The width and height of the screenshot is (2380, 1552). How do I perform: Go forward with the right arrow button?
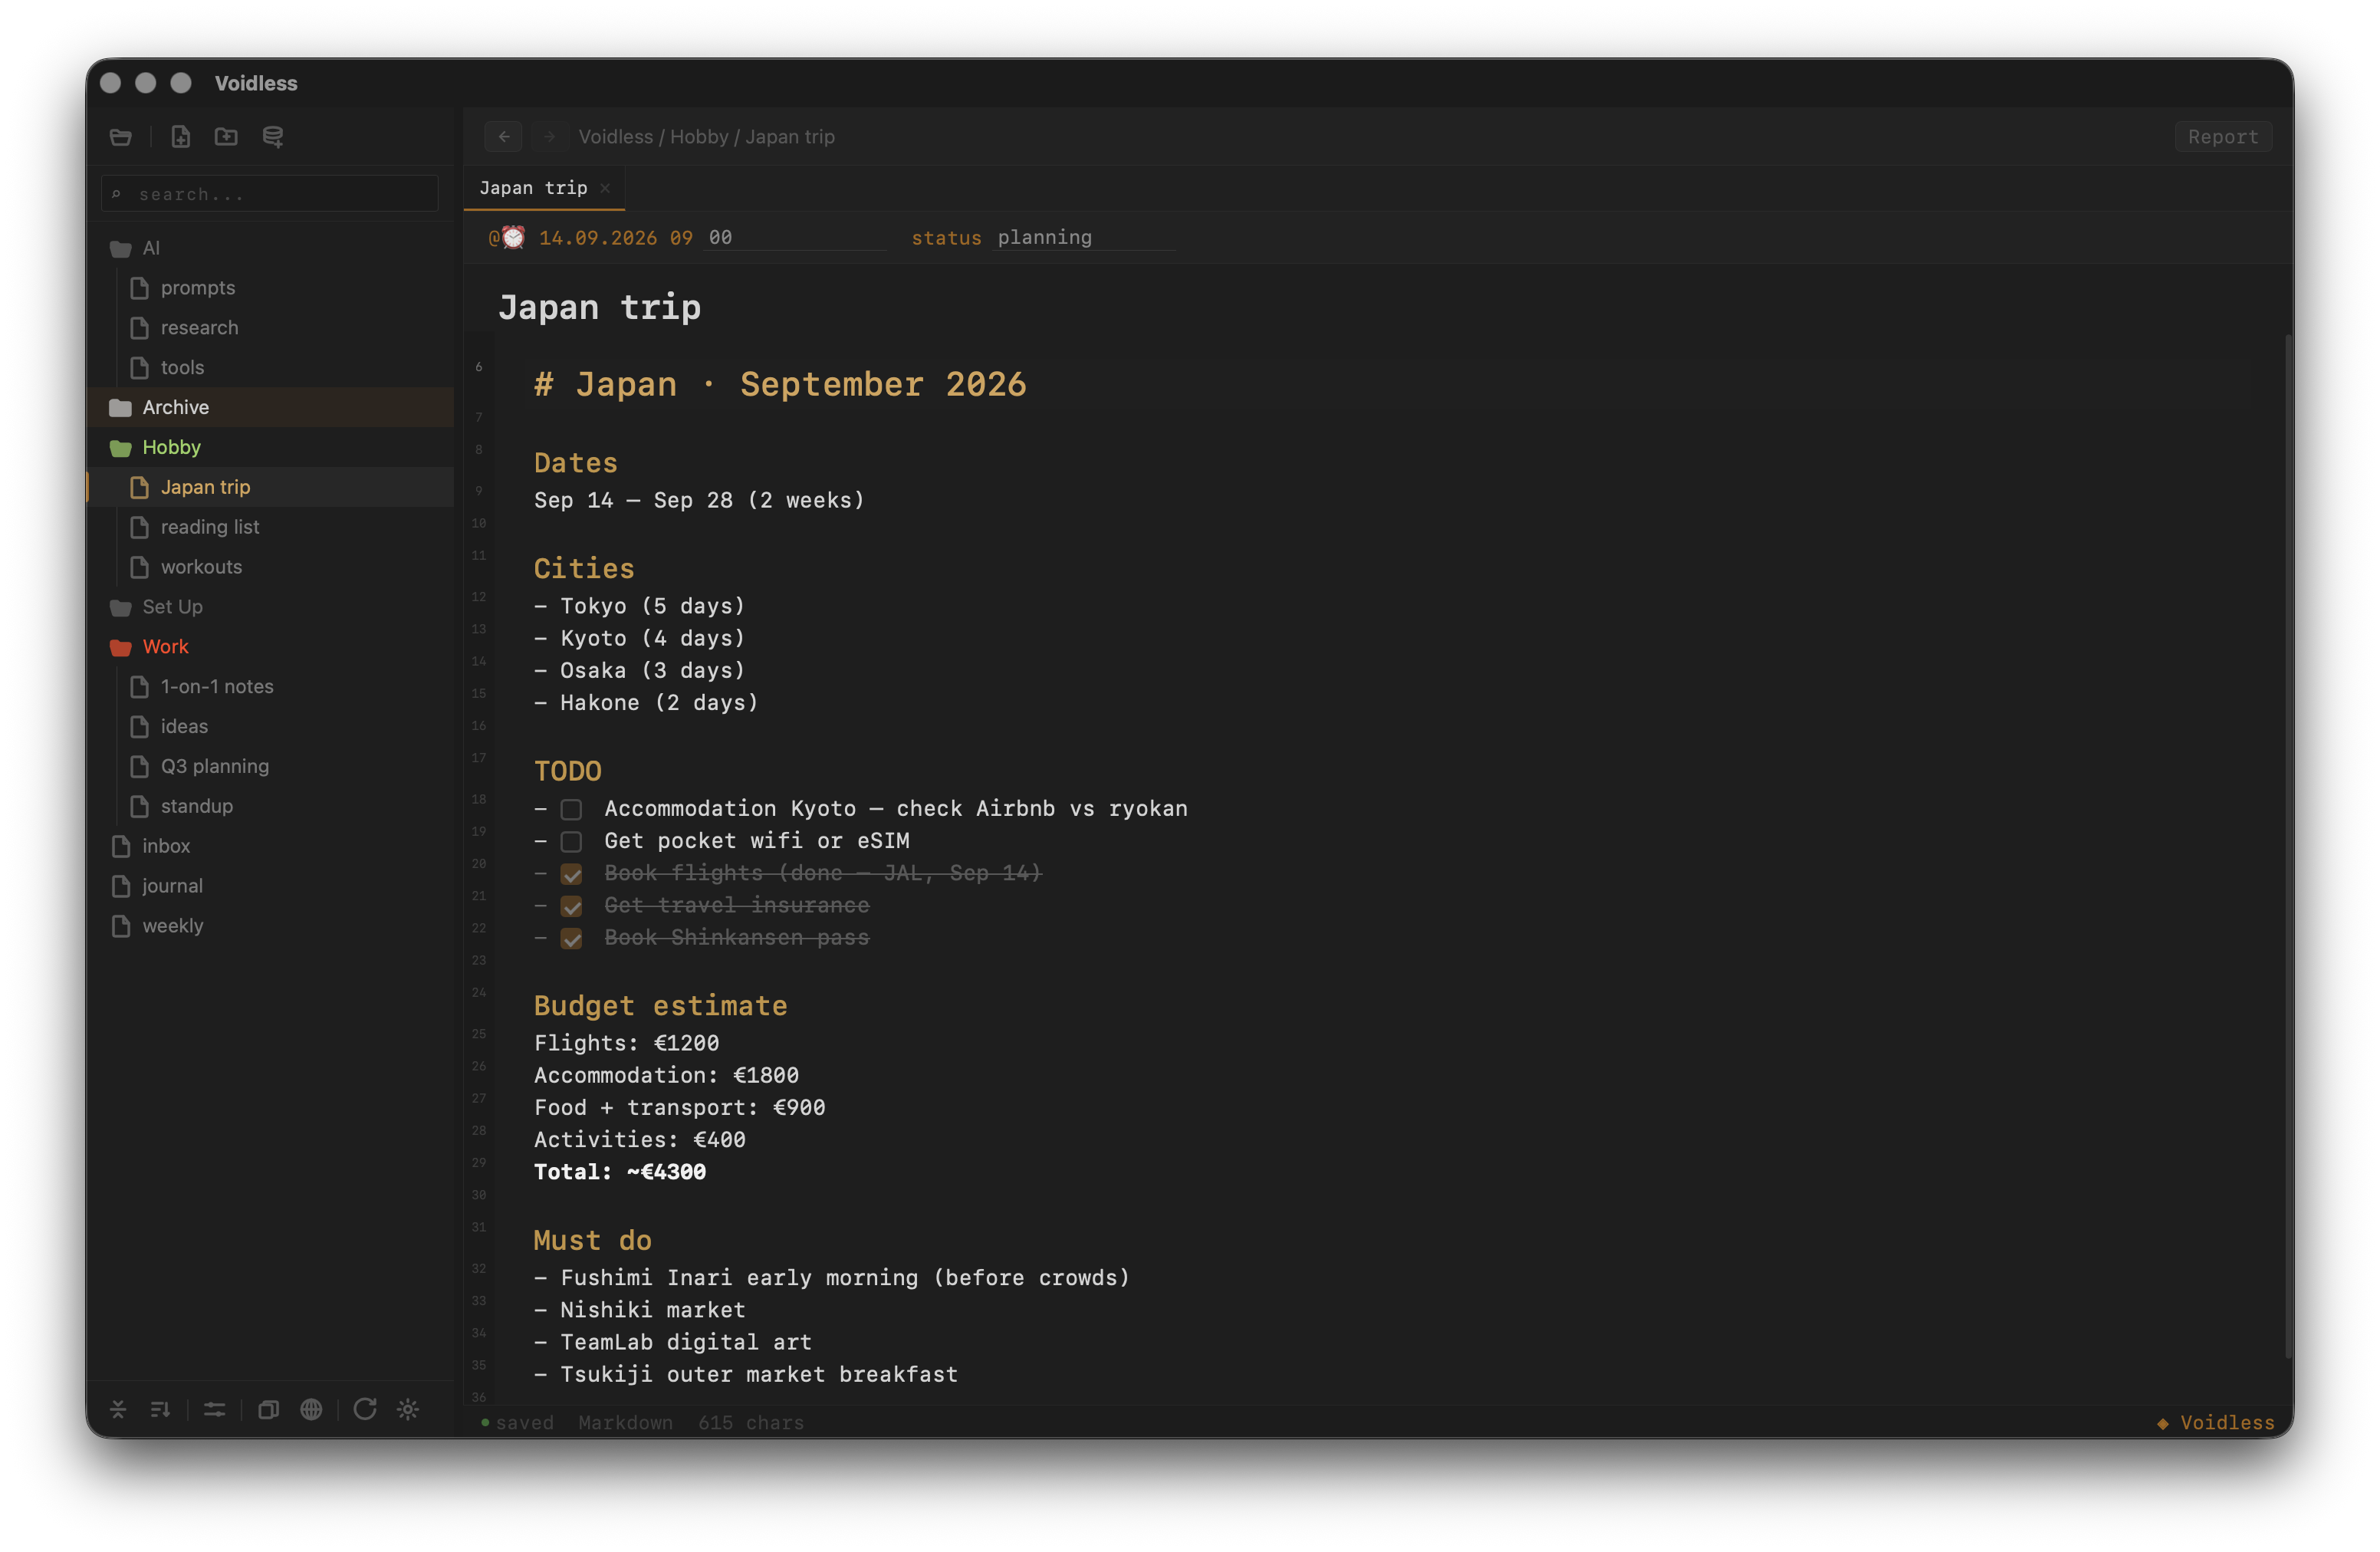pos(549,137)
